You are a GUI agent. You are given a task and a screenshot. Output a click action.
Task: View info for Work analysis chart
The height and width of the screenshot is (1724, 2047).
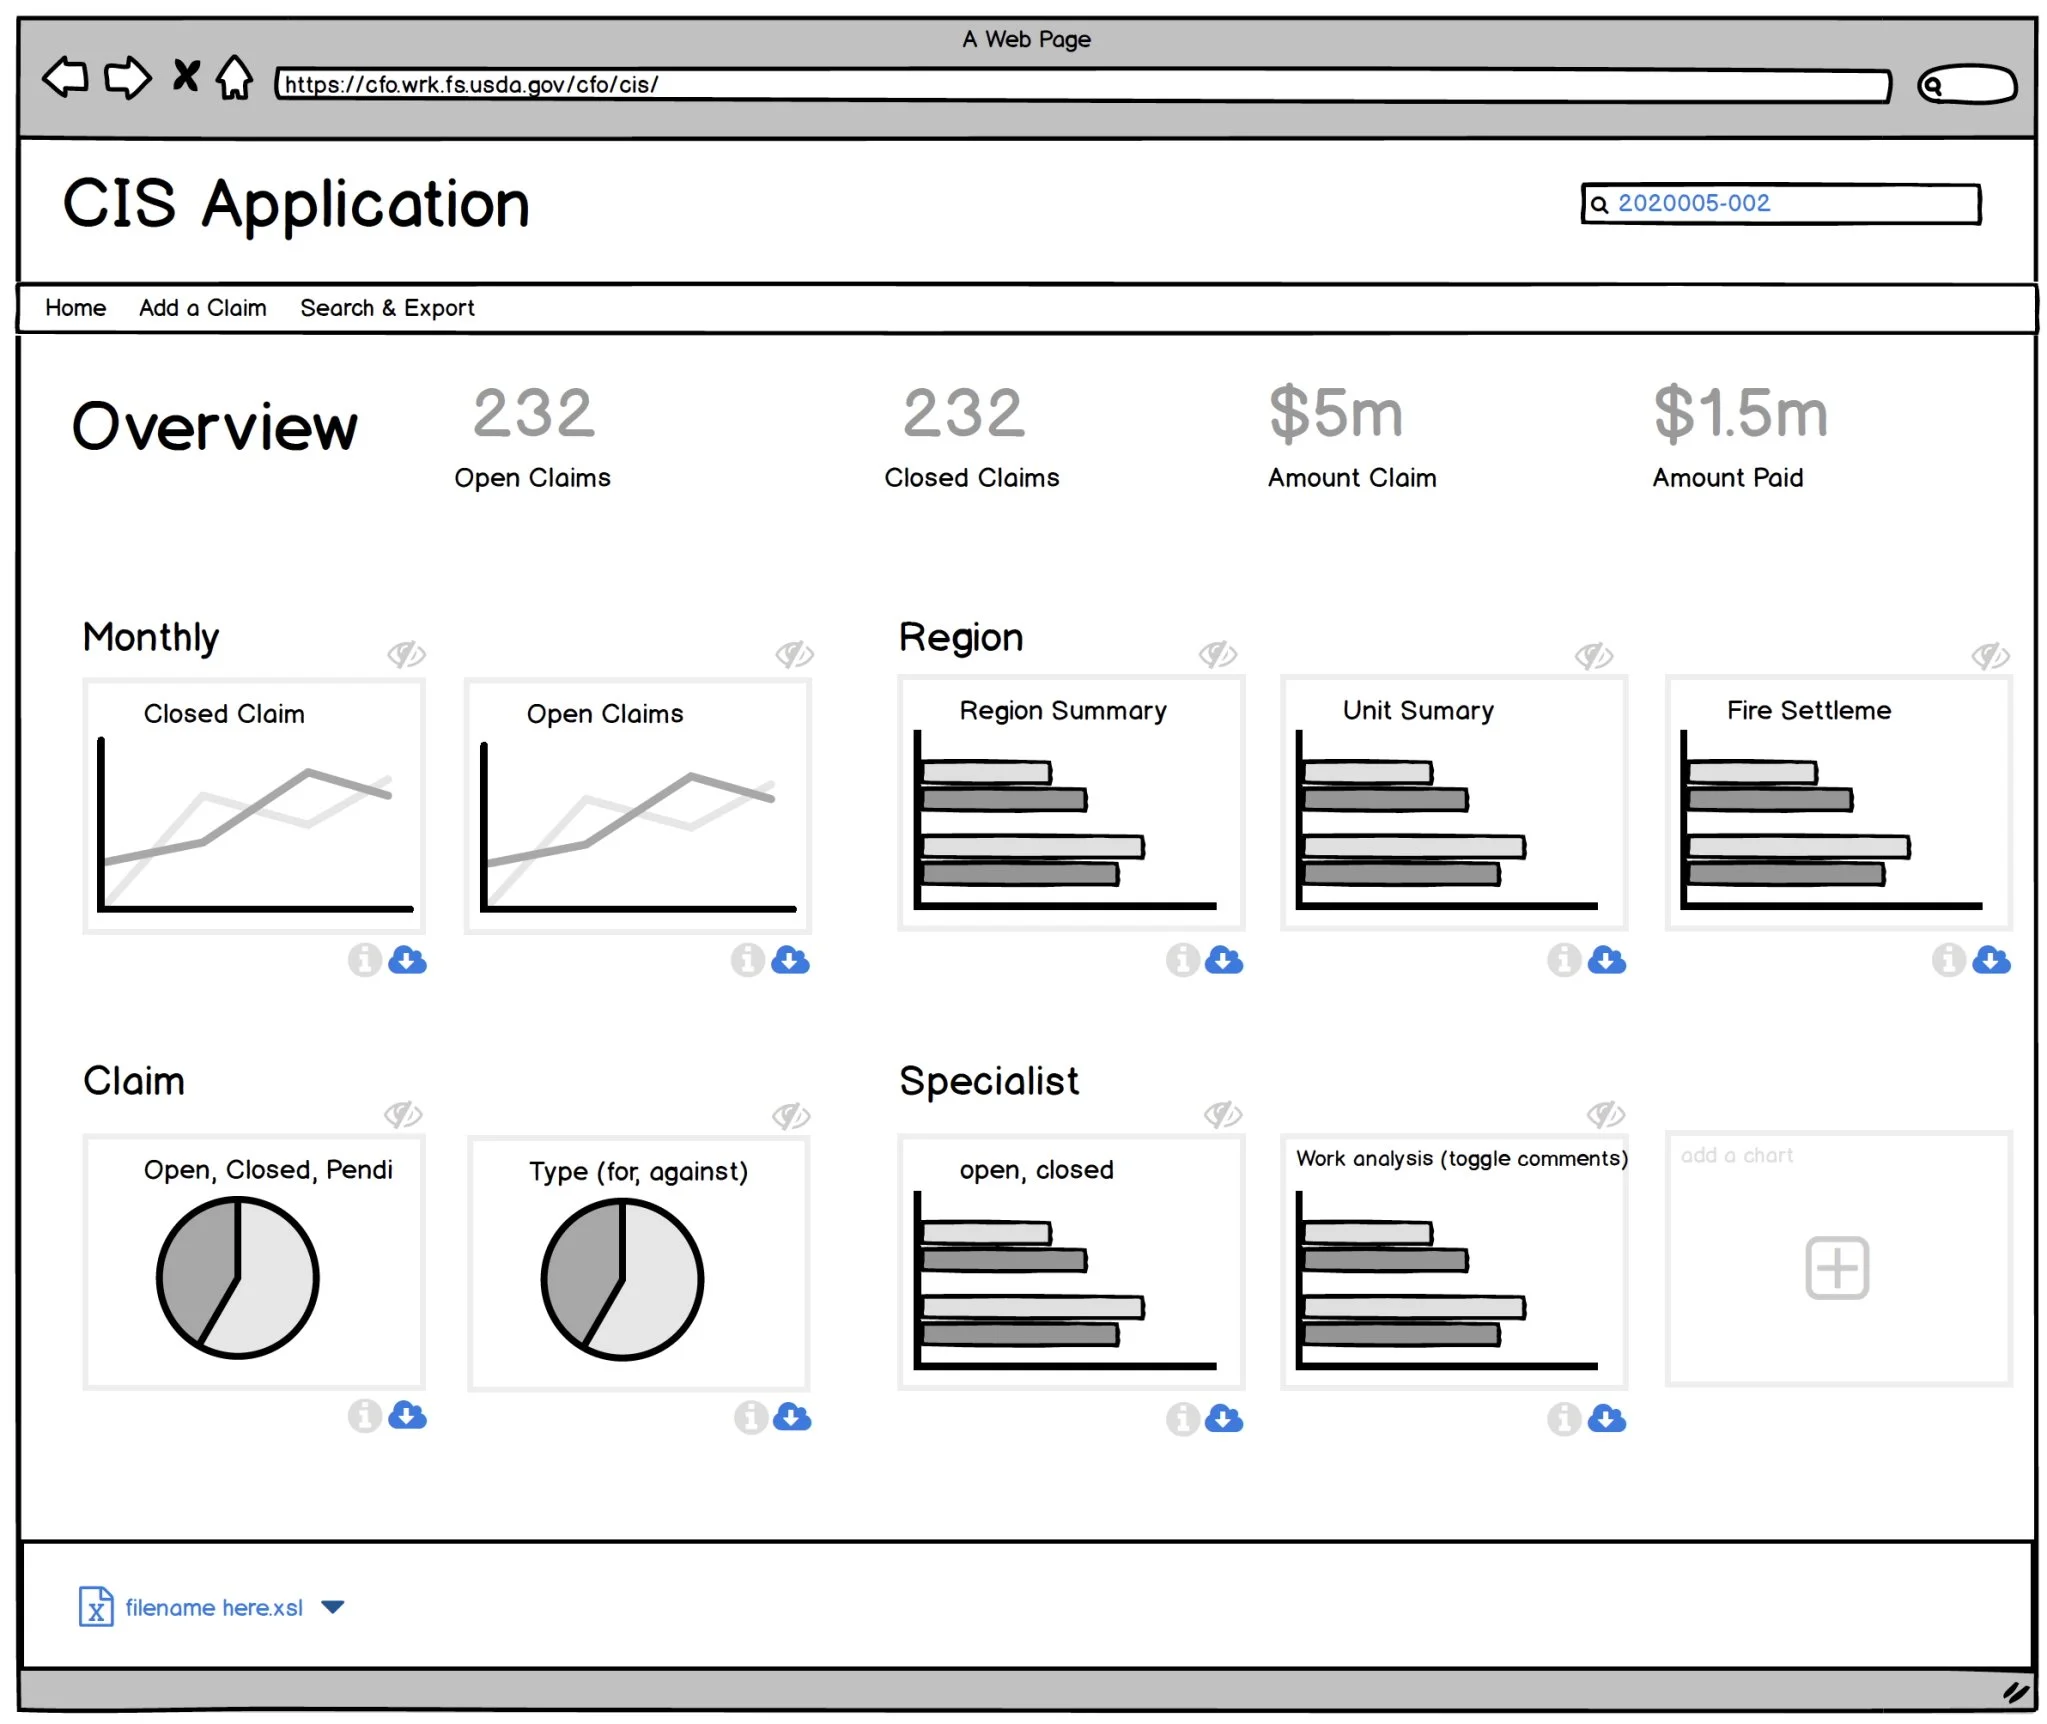pyautogui.click(x=1564, y=1418)
